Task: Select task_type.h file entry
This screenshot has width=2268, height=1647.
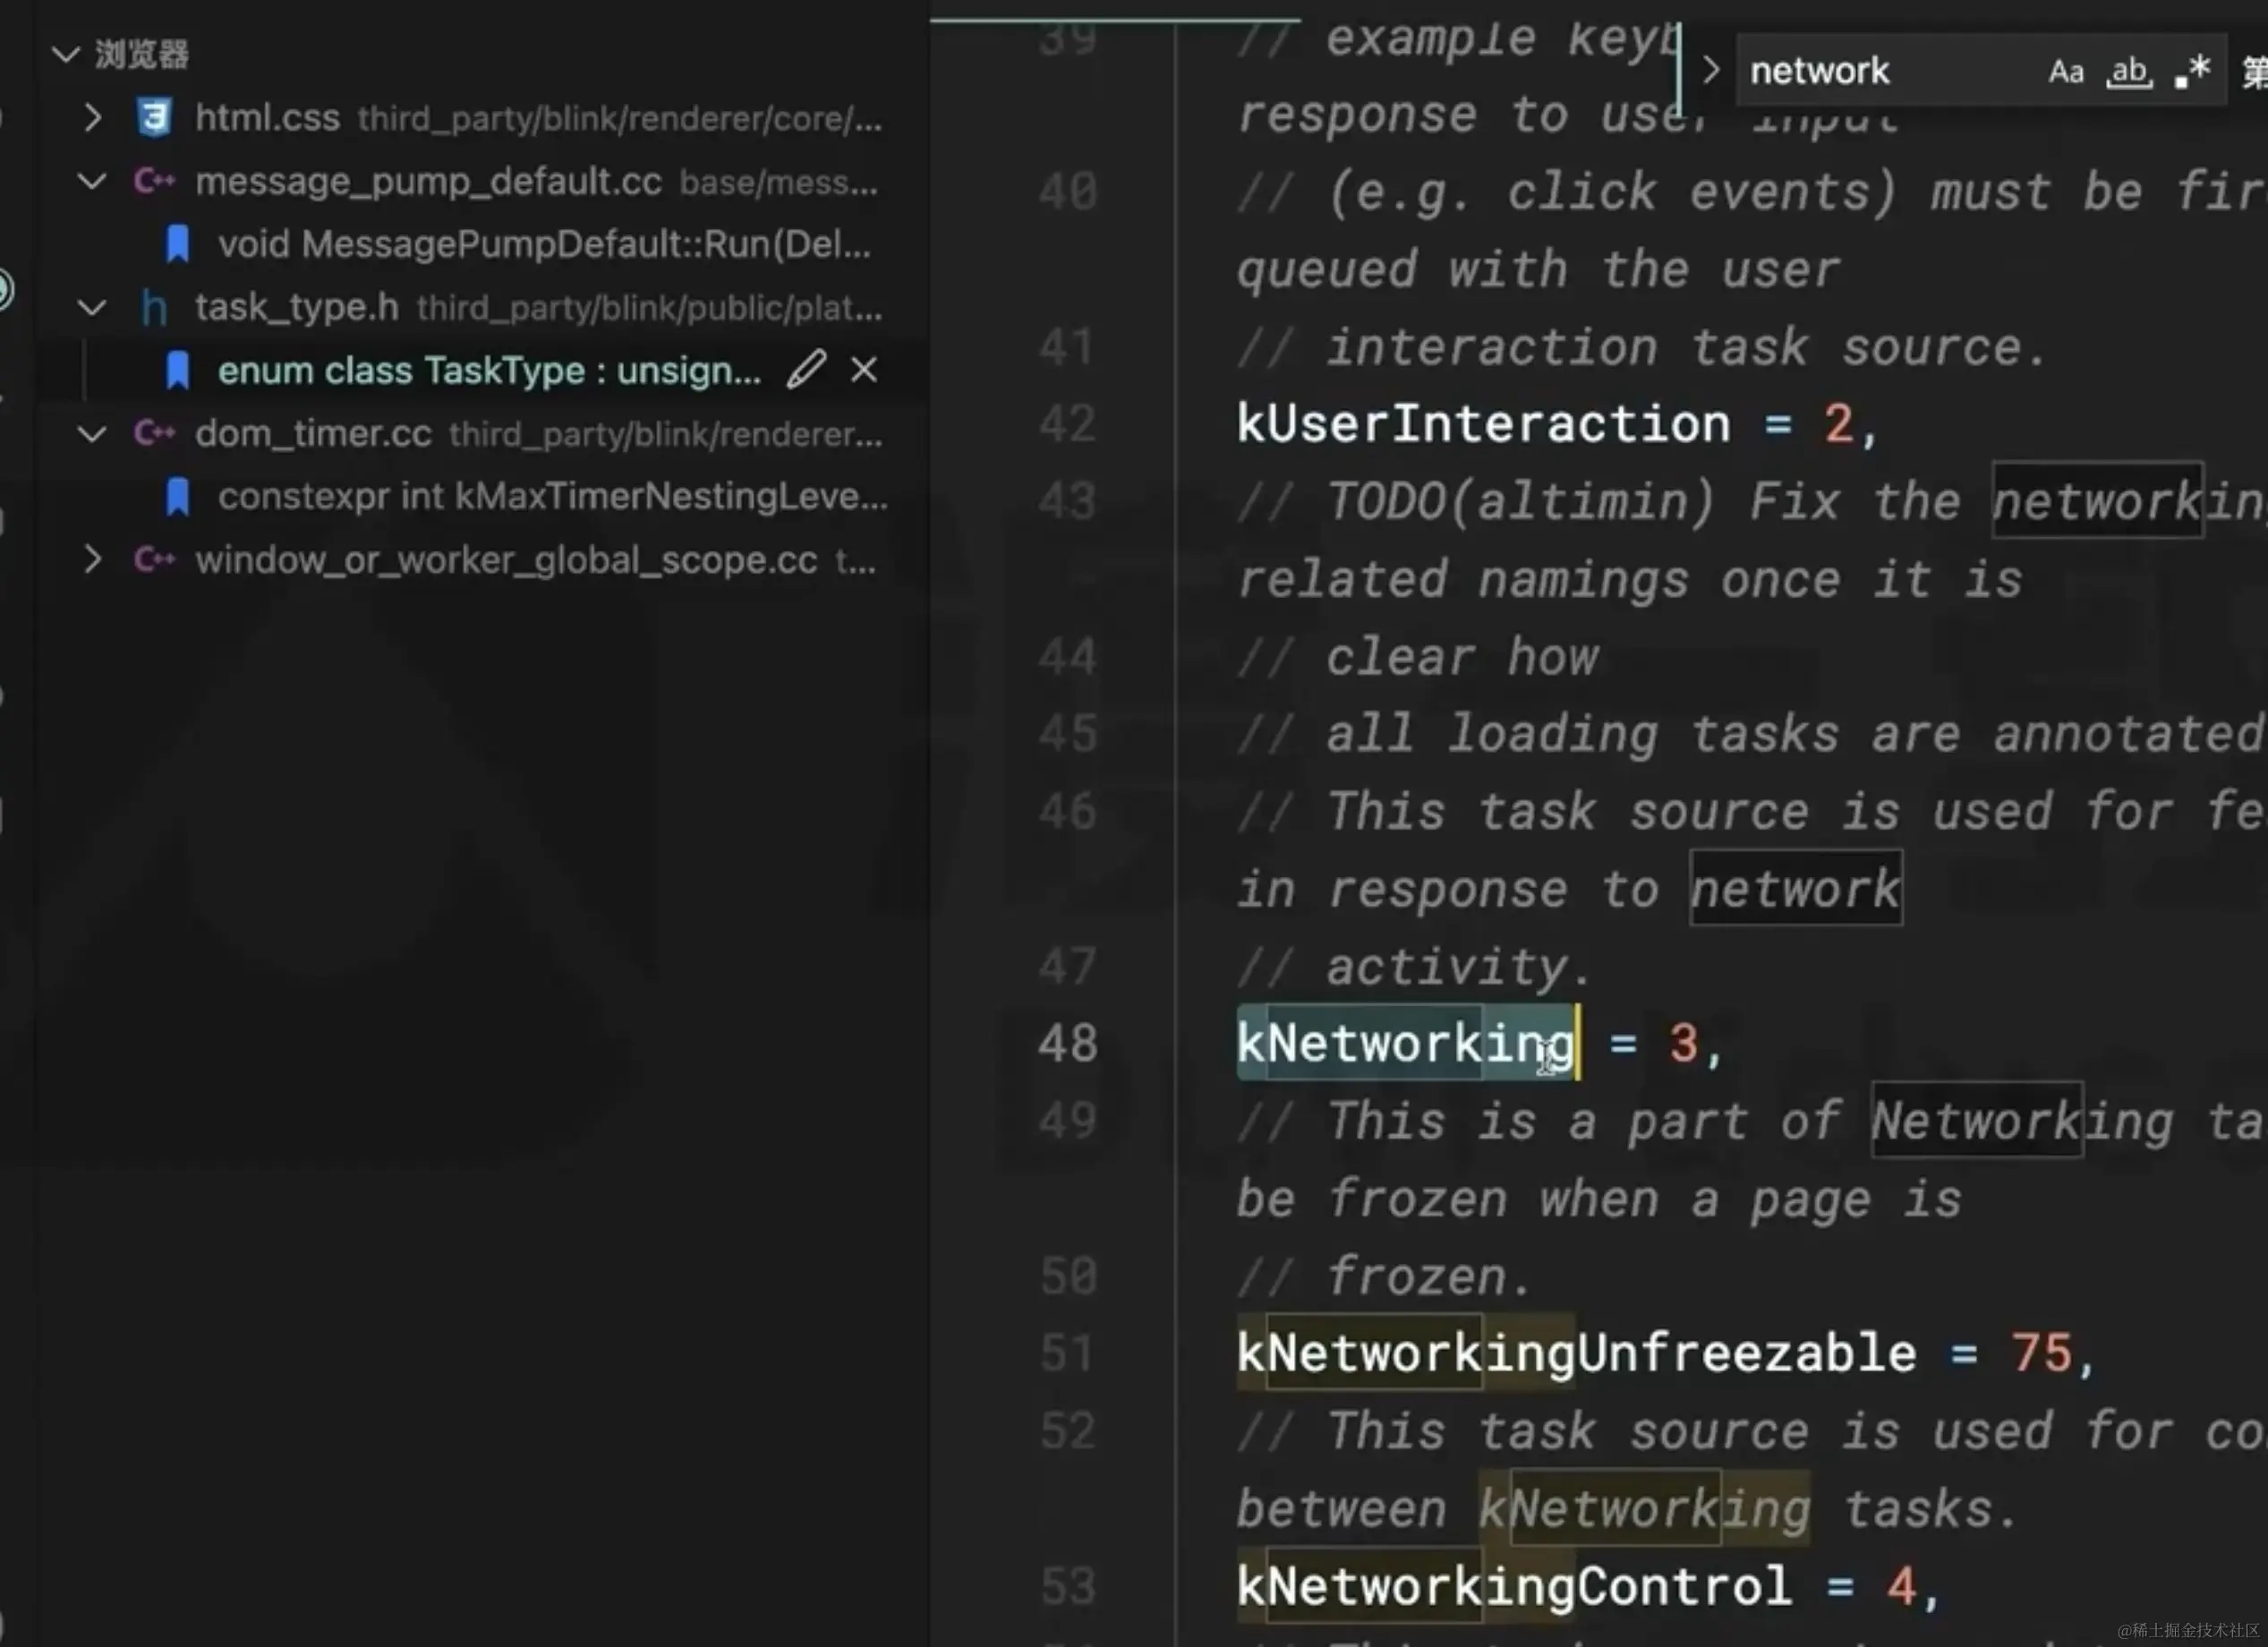Action: 297,308
